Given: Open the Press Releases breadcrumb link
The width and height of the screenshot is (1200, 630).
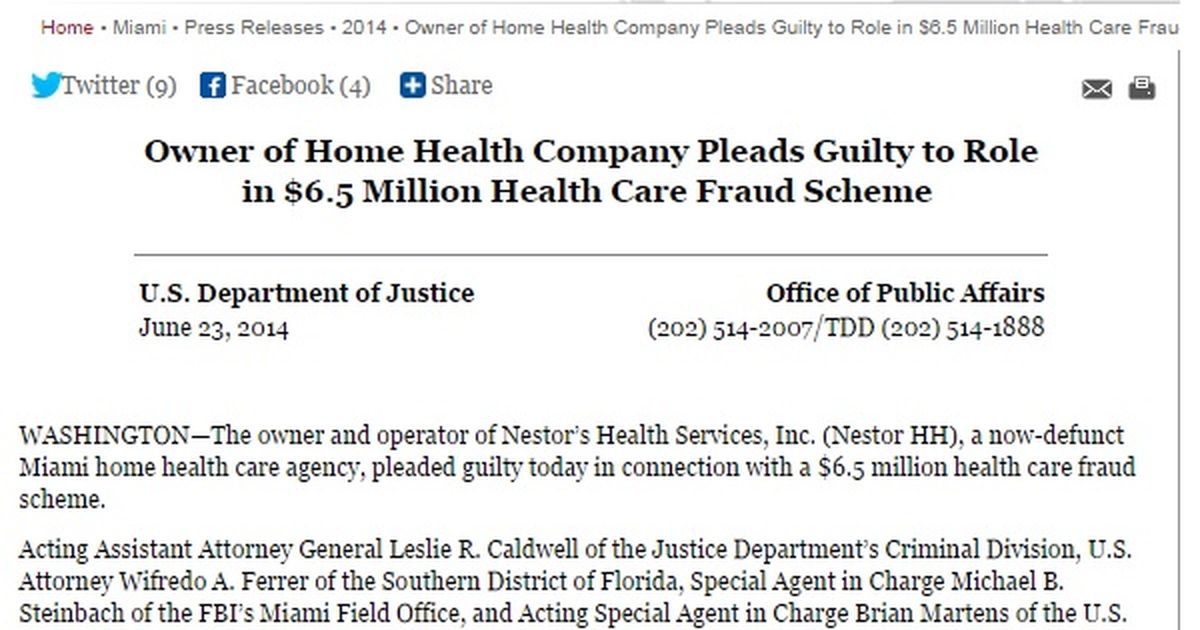Looking at the screenshot, I should point(256,28).
